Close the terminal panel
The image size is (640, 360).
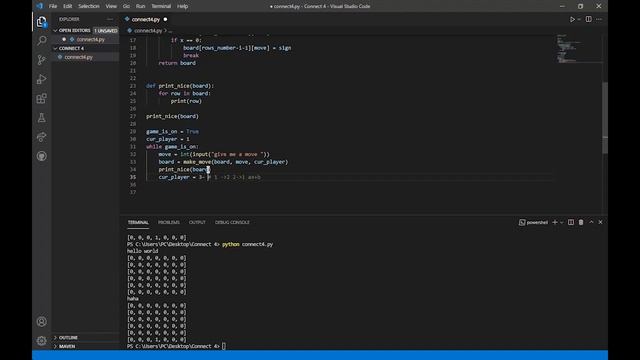tap(600, 222)
